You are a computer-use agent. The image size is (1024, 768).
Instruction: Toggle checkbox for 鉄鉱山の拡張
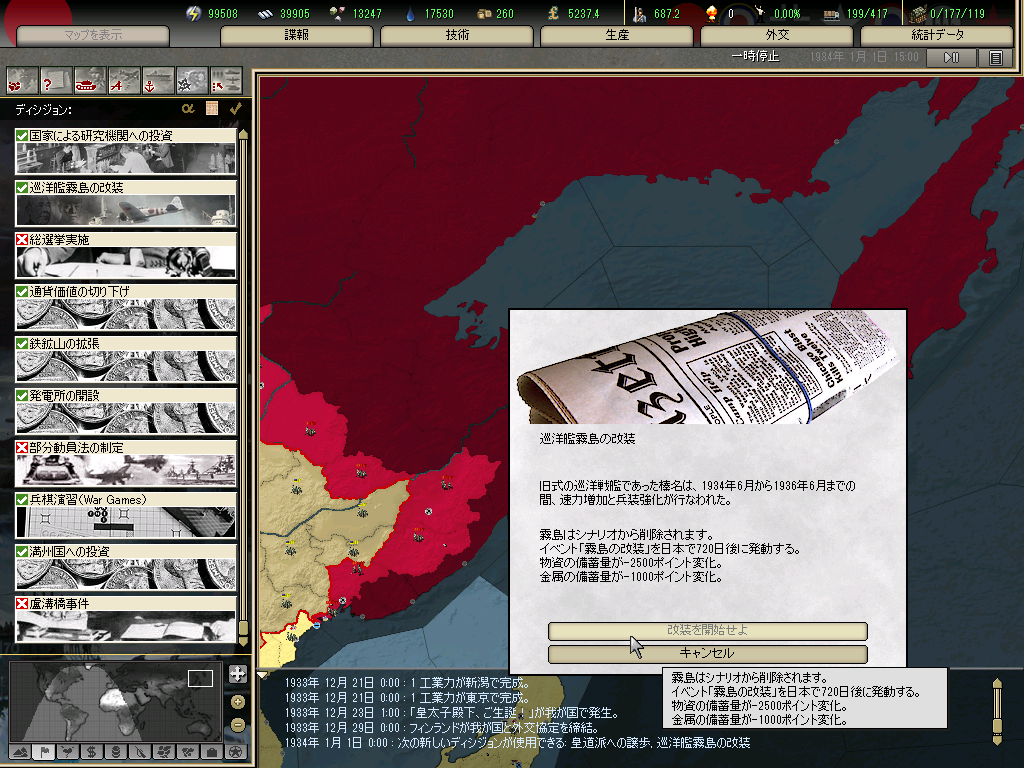22,344
